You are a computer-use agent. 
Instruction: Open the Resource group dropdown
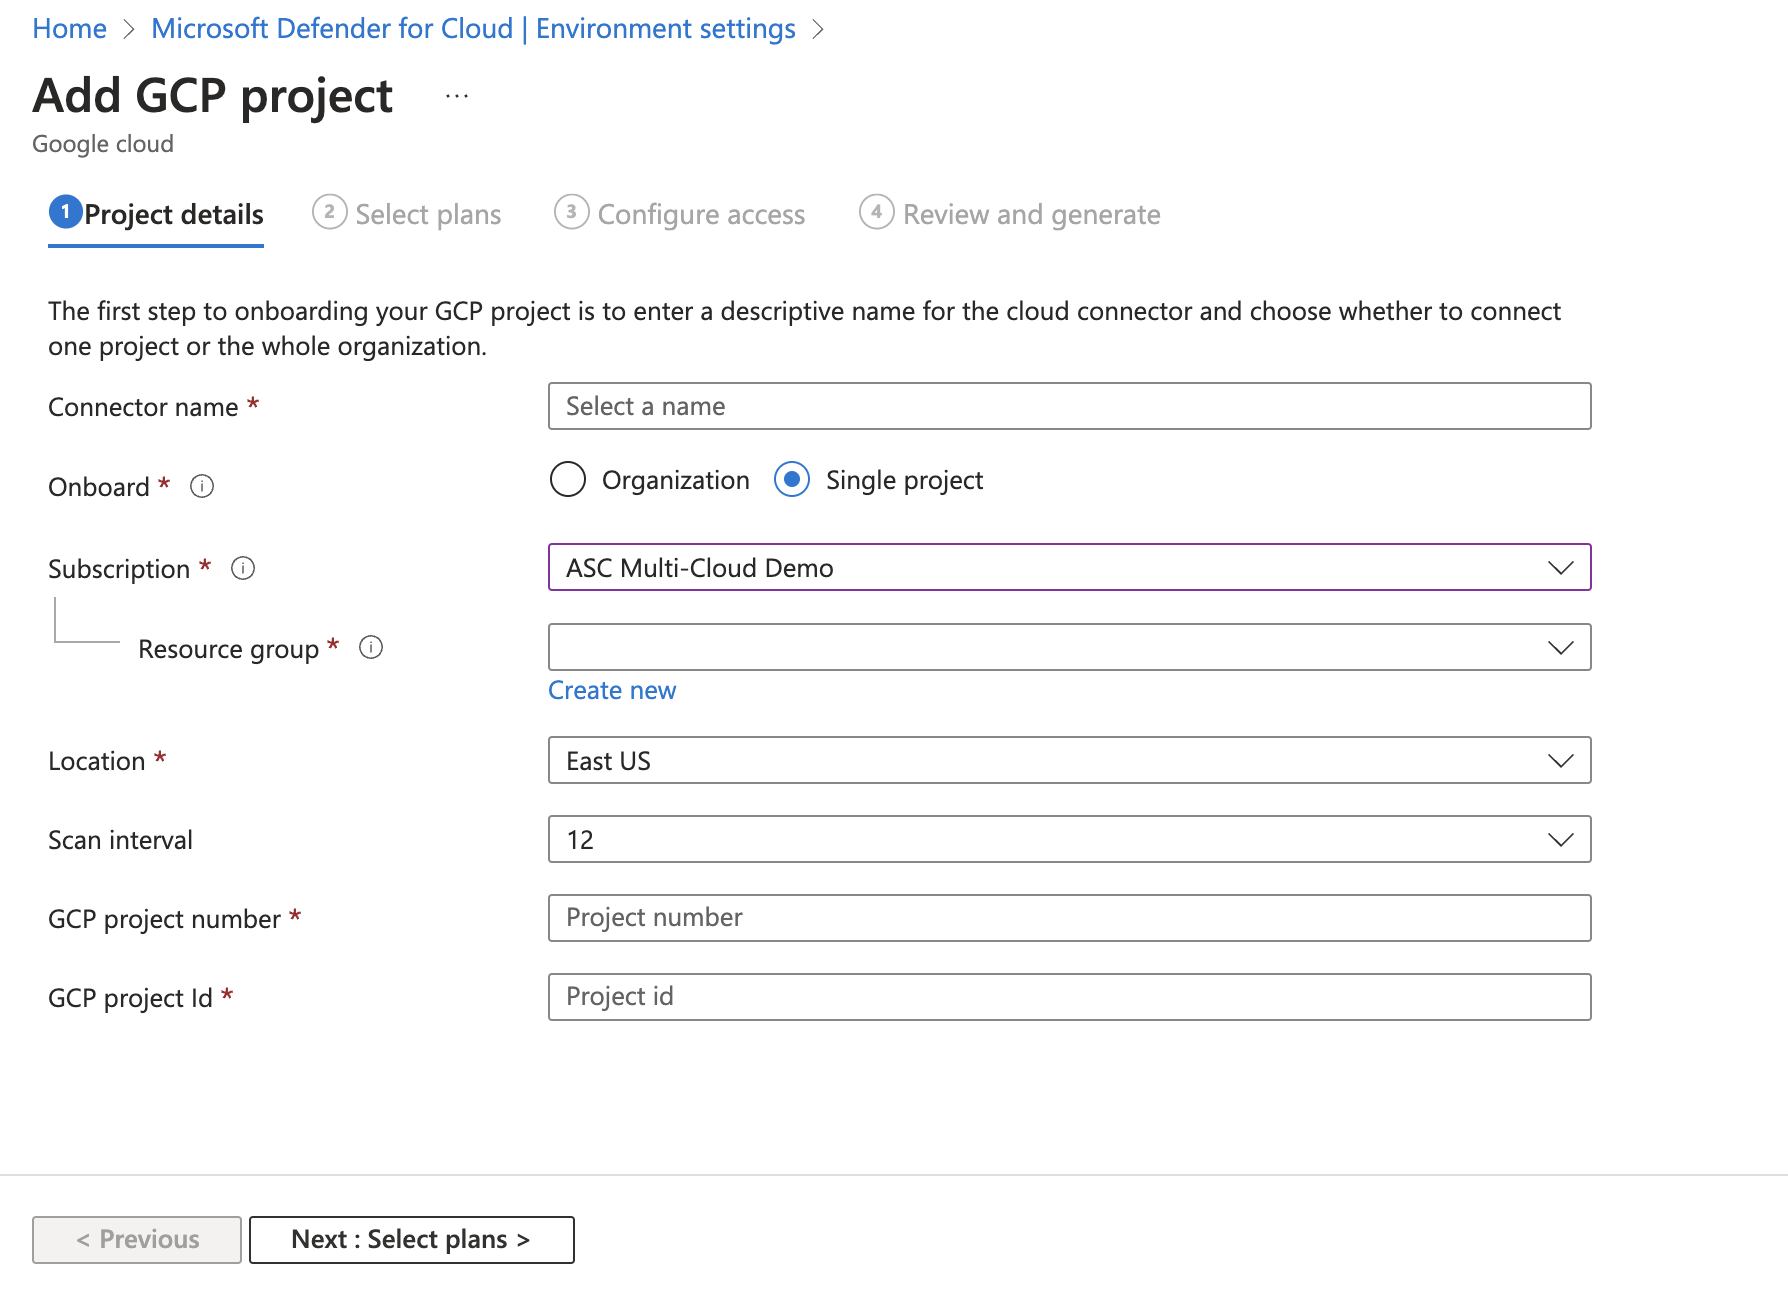pyautogui.click(x=1069, y=648)
